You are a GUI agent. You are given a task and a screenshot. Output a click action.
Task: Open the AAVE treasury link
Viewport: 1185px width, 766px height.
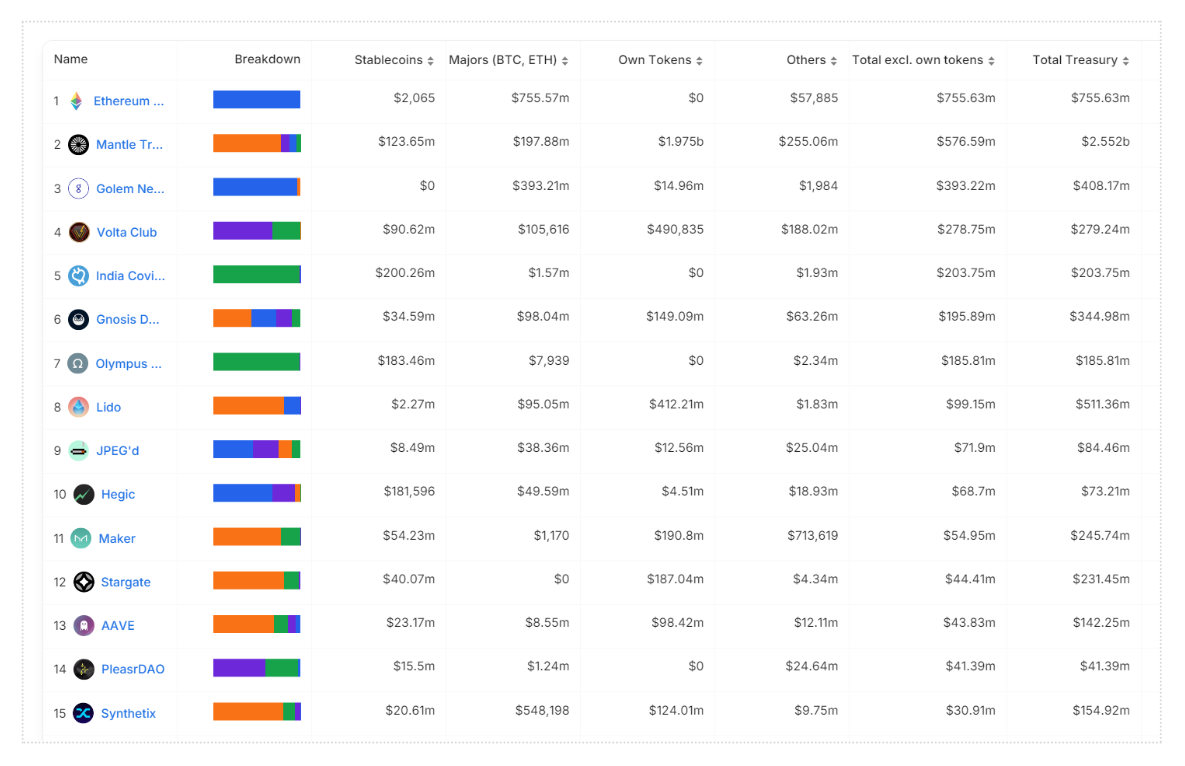pos(118,625)
